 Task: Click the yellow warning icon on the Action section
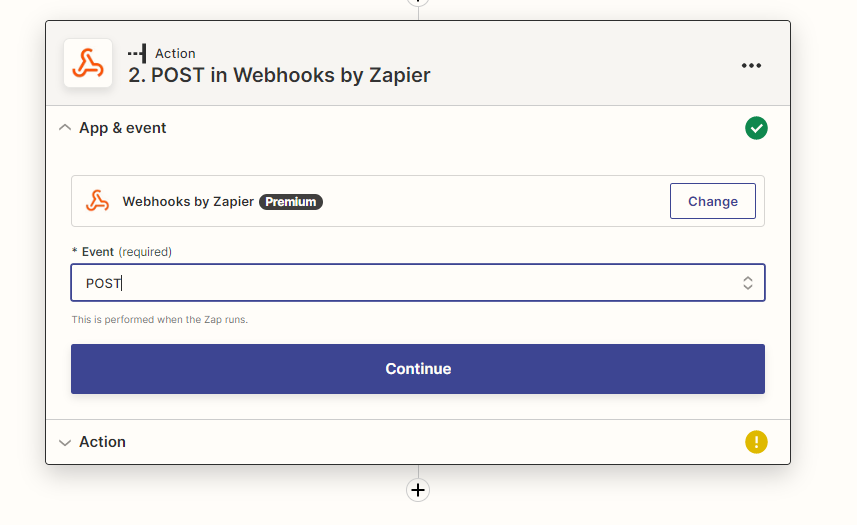[756, 442]
